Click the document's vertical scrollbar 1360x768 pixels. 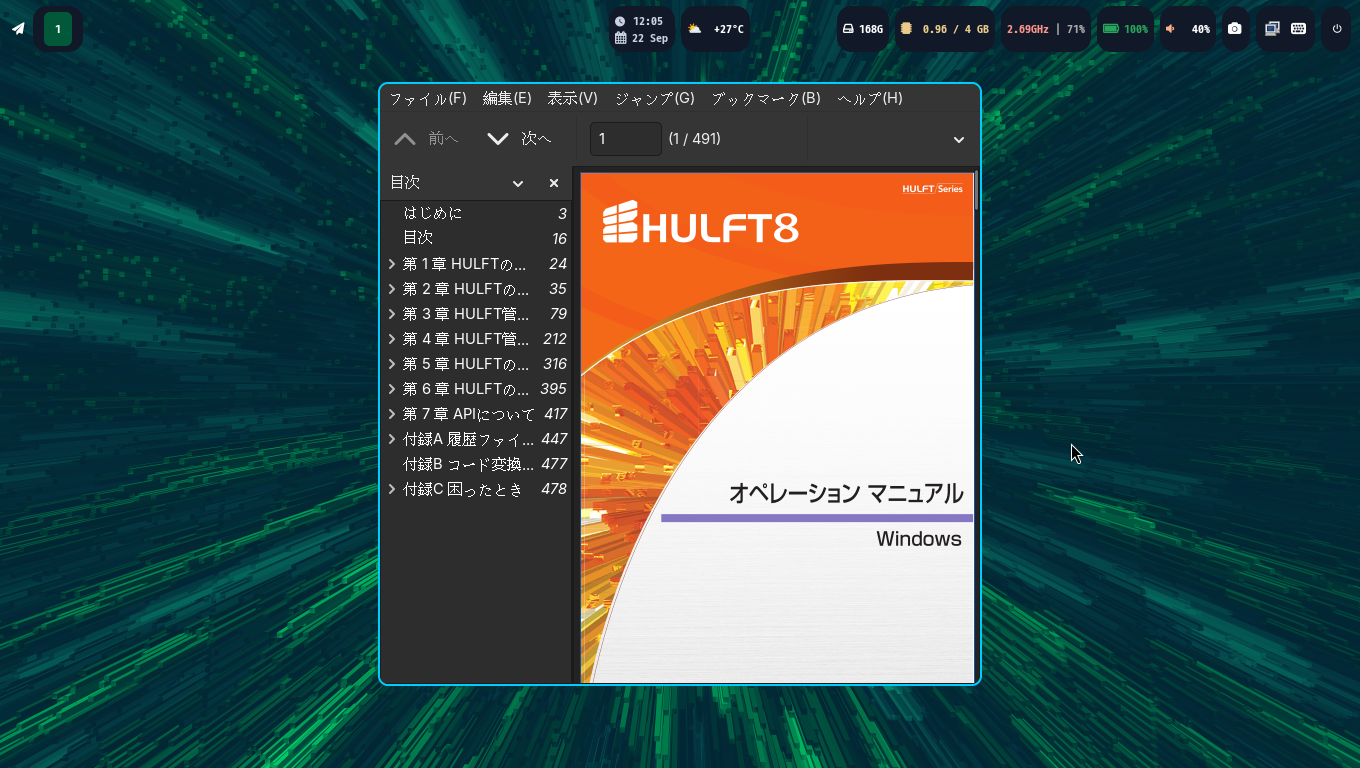pyautogui.click(x=976, y=190)
